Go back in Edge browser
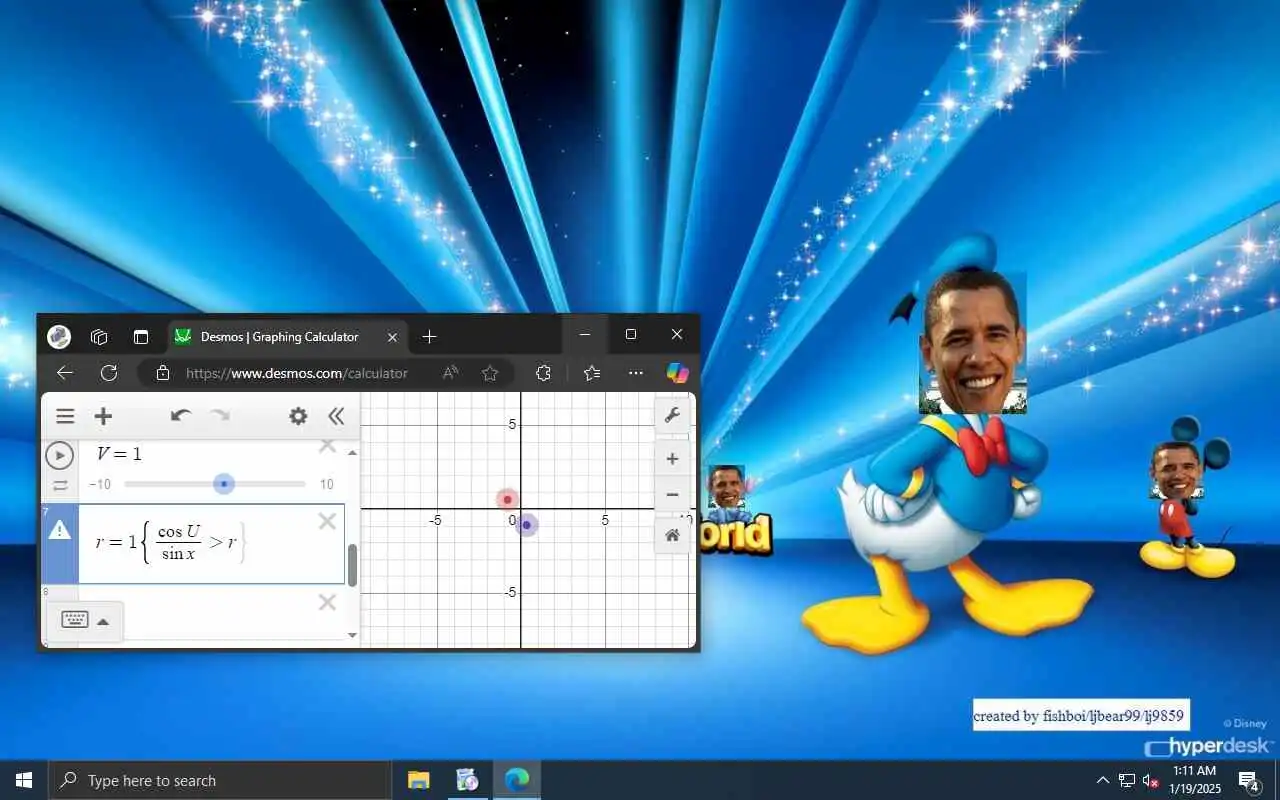The width and height of the screenshot is (1280, 800). (x=65, y=373)
